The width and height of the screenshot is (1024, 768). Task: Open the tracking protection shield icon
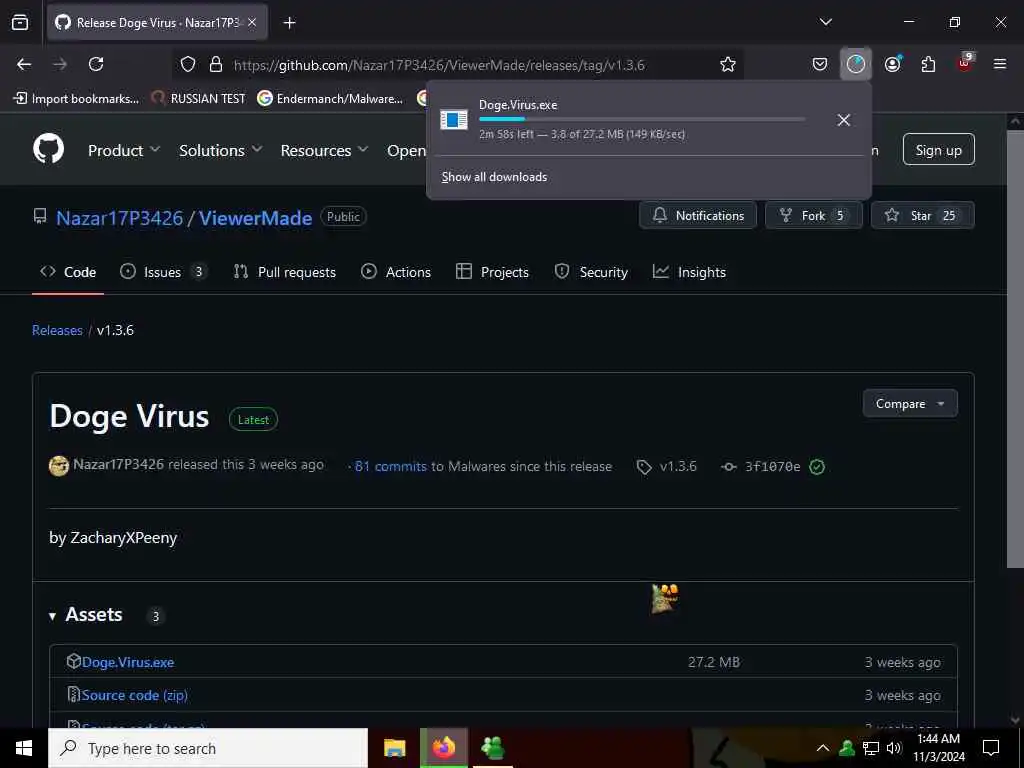(188, 64)
